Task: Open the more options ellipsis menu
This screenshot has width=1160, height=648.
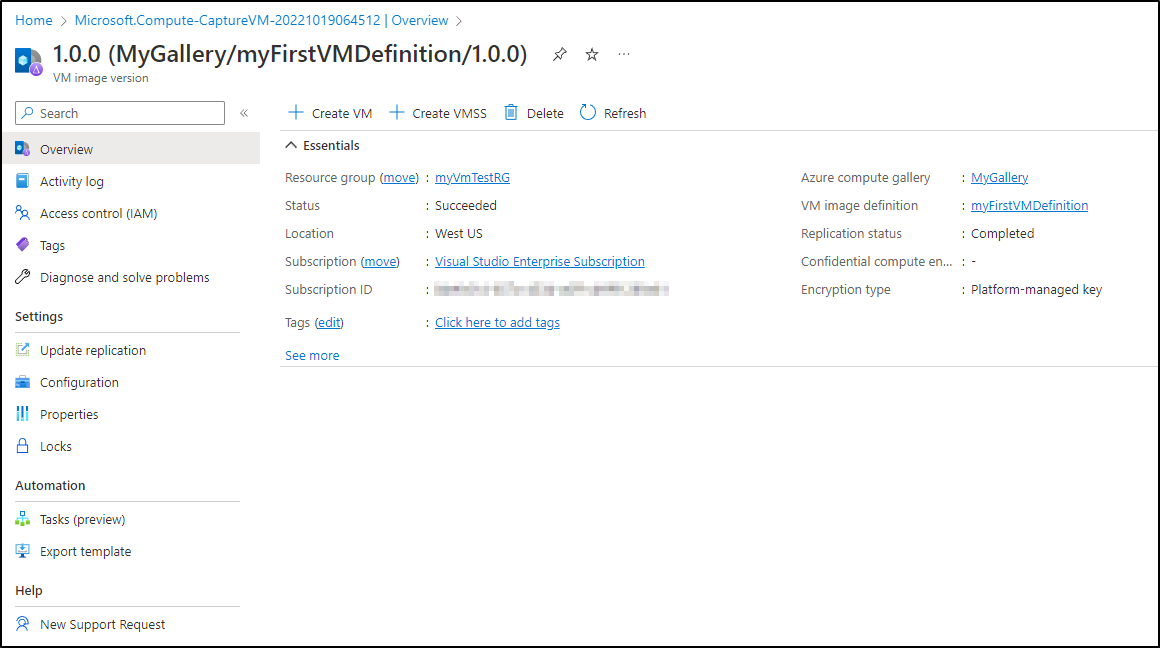Action: [x=624, y=54]
